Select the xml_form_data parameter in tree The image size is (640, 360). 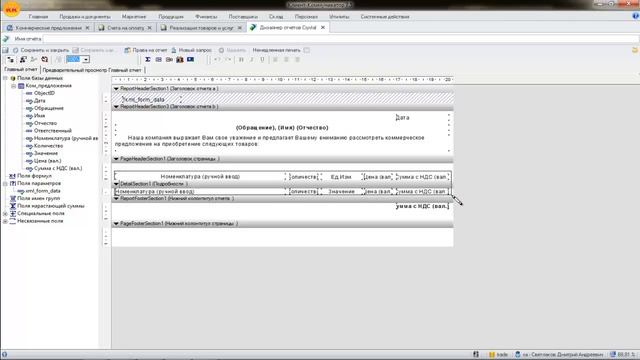coord(43,191)
